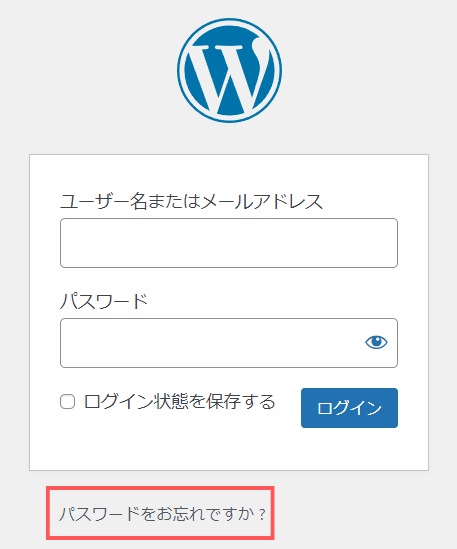Viewport: 457px width, 549px height.
Task: Place cursor in the username text box
Action: point(229,243)
